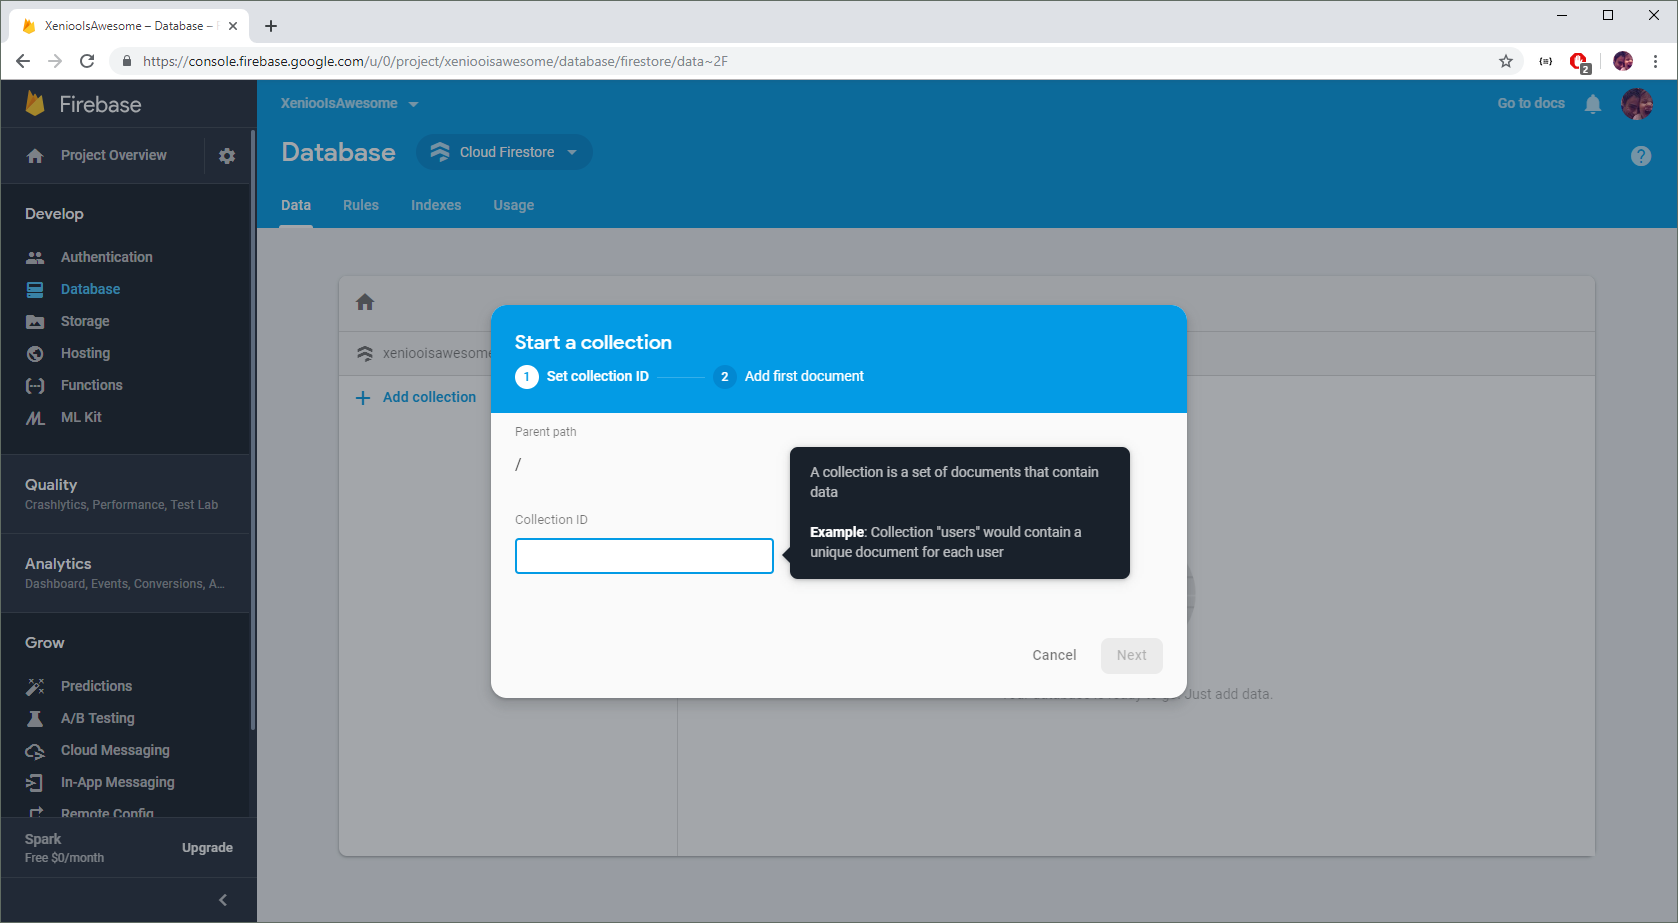The image size is (1678, 923).
Task: Expand the XenioolsAwesome project dropdown
Action: point(350,104)
